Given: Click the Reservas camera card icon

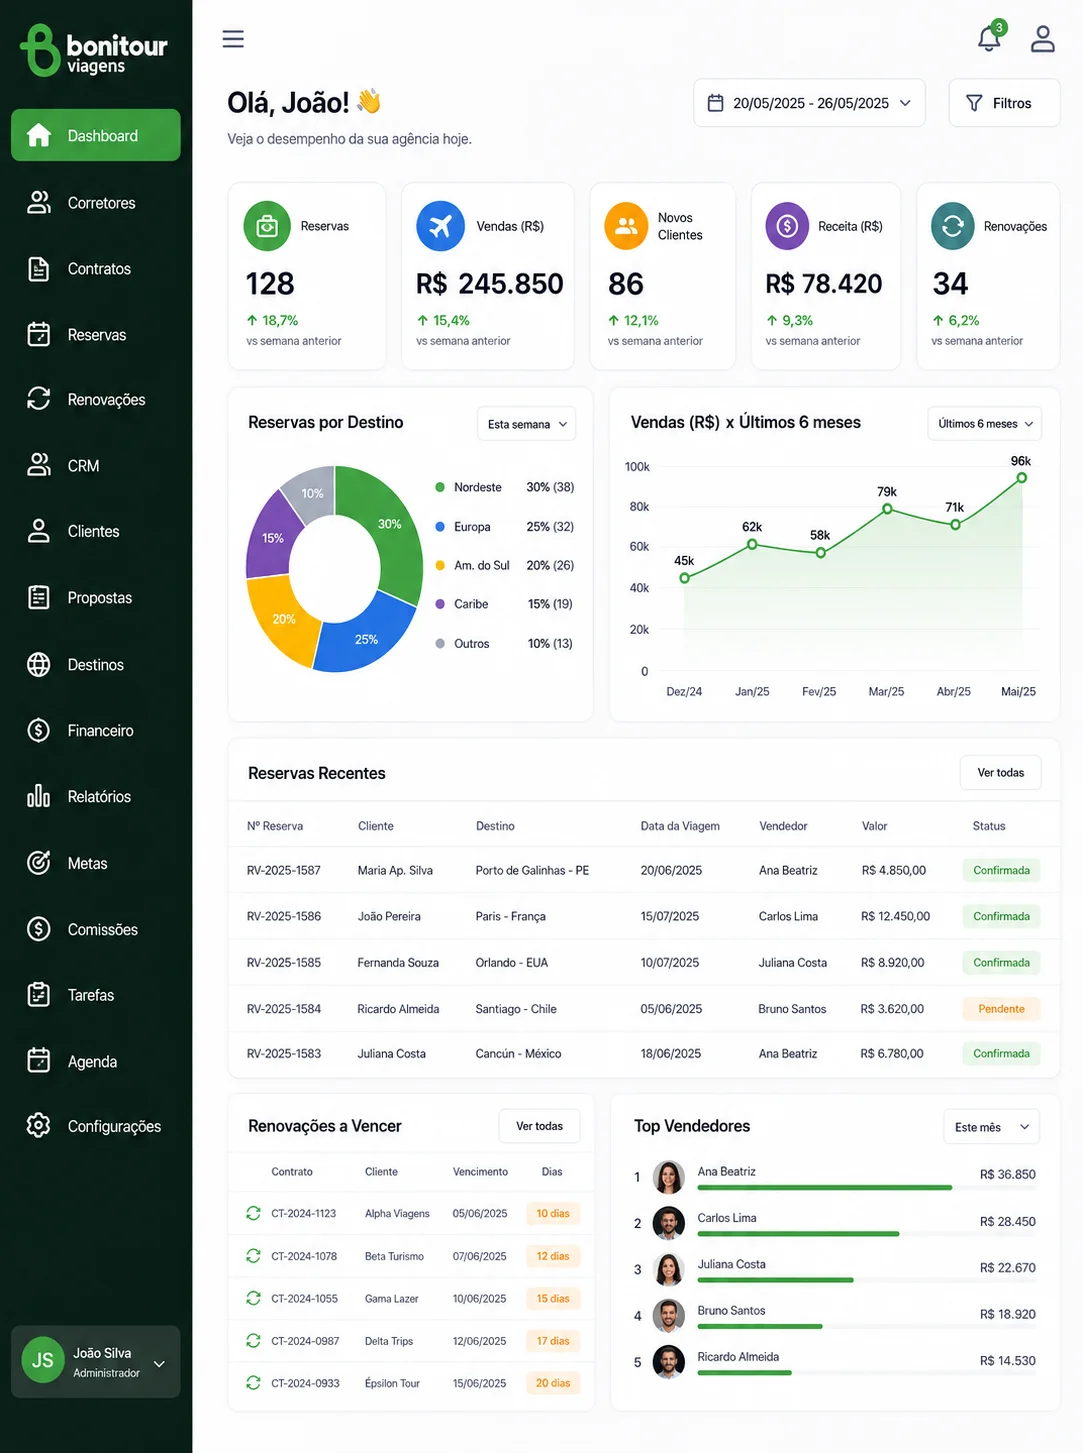Looking at the screenshot, I should point(267,226).
